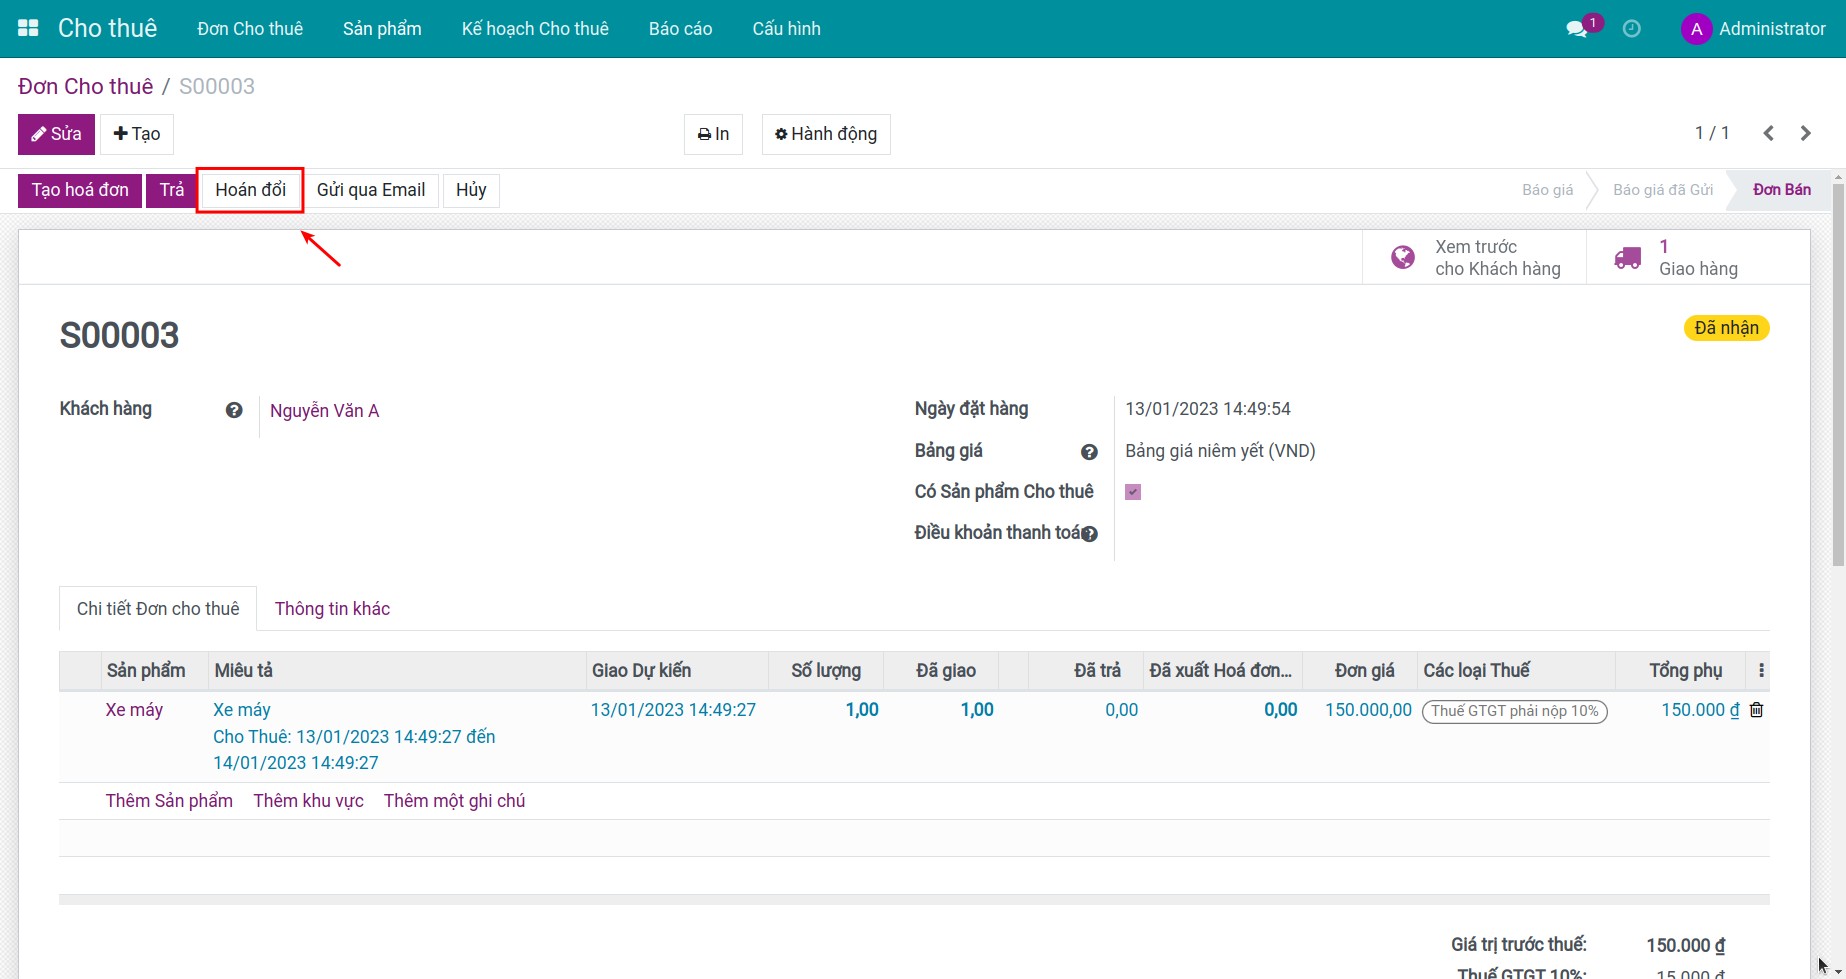
Task: Open the apps grid menu icon
Action: pyautogui.click(x=28, y=28)
